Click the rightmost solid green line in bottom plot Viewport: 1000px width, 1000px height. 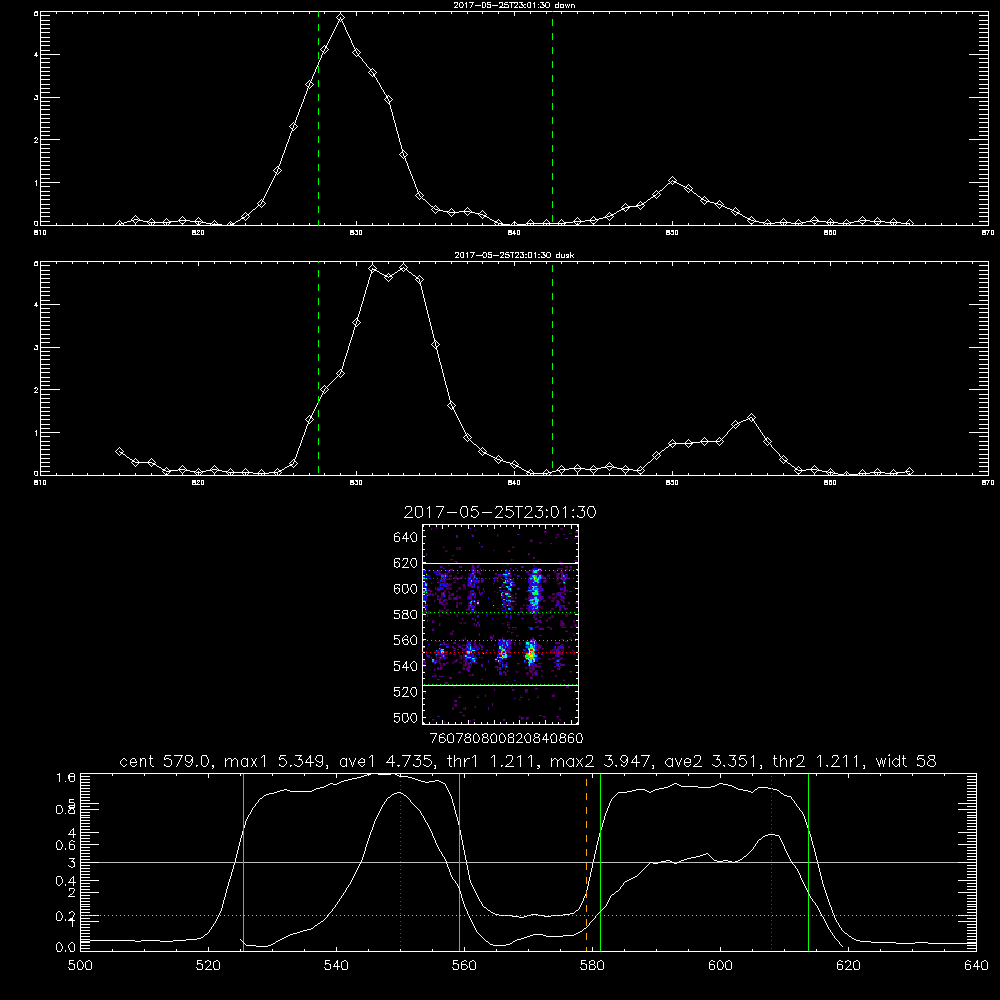(808, 861)
